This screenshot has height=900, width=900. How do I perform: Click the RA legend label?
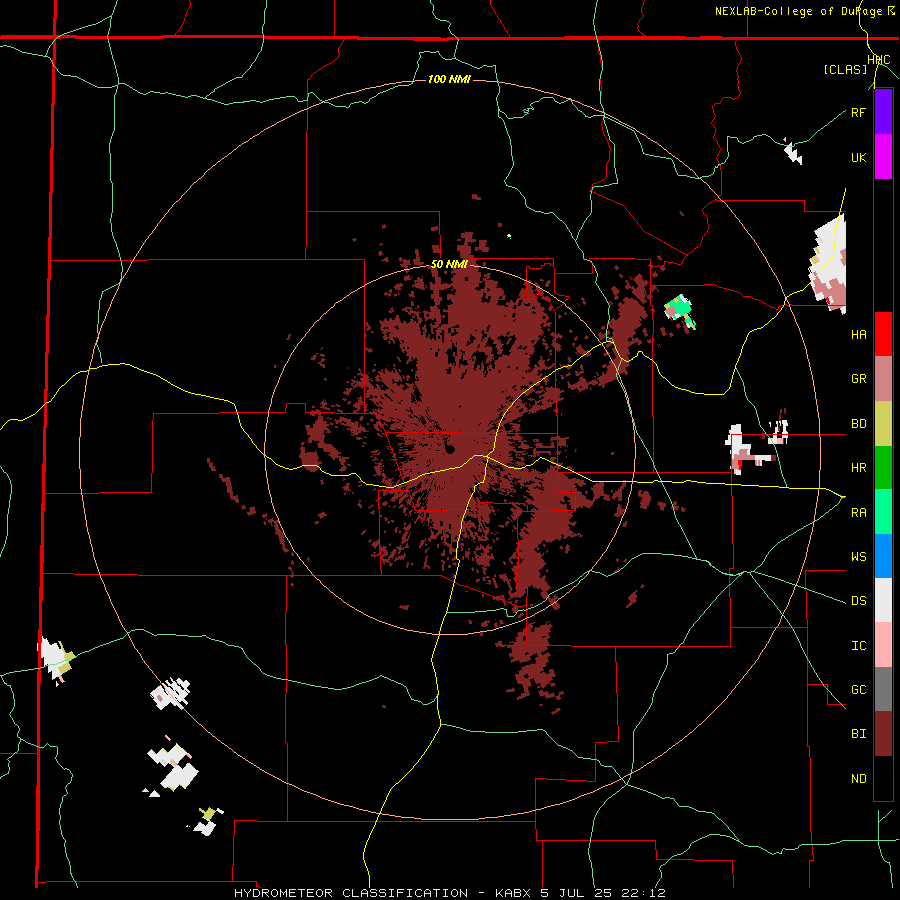coord(858,513)
